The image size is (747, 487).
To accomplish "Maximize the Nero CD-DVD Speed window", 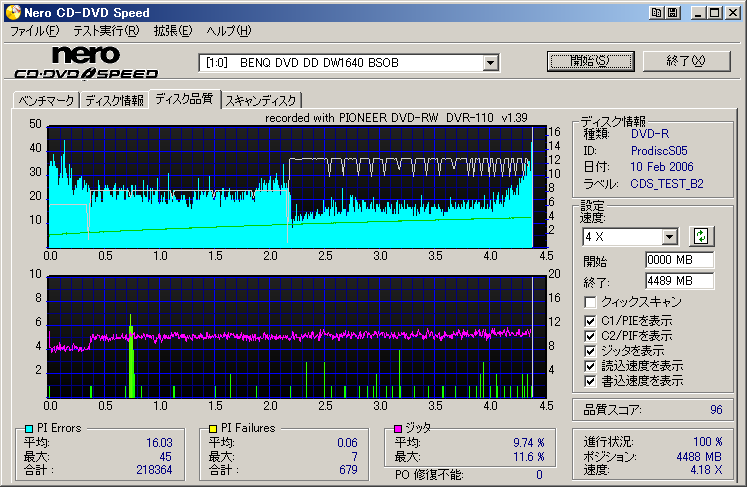I will pos(715,13).
